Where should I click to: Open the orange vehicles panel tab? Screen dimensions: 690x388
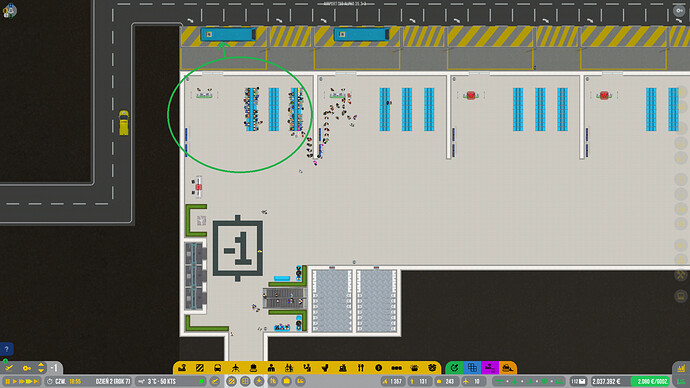(x=507, y=367)
